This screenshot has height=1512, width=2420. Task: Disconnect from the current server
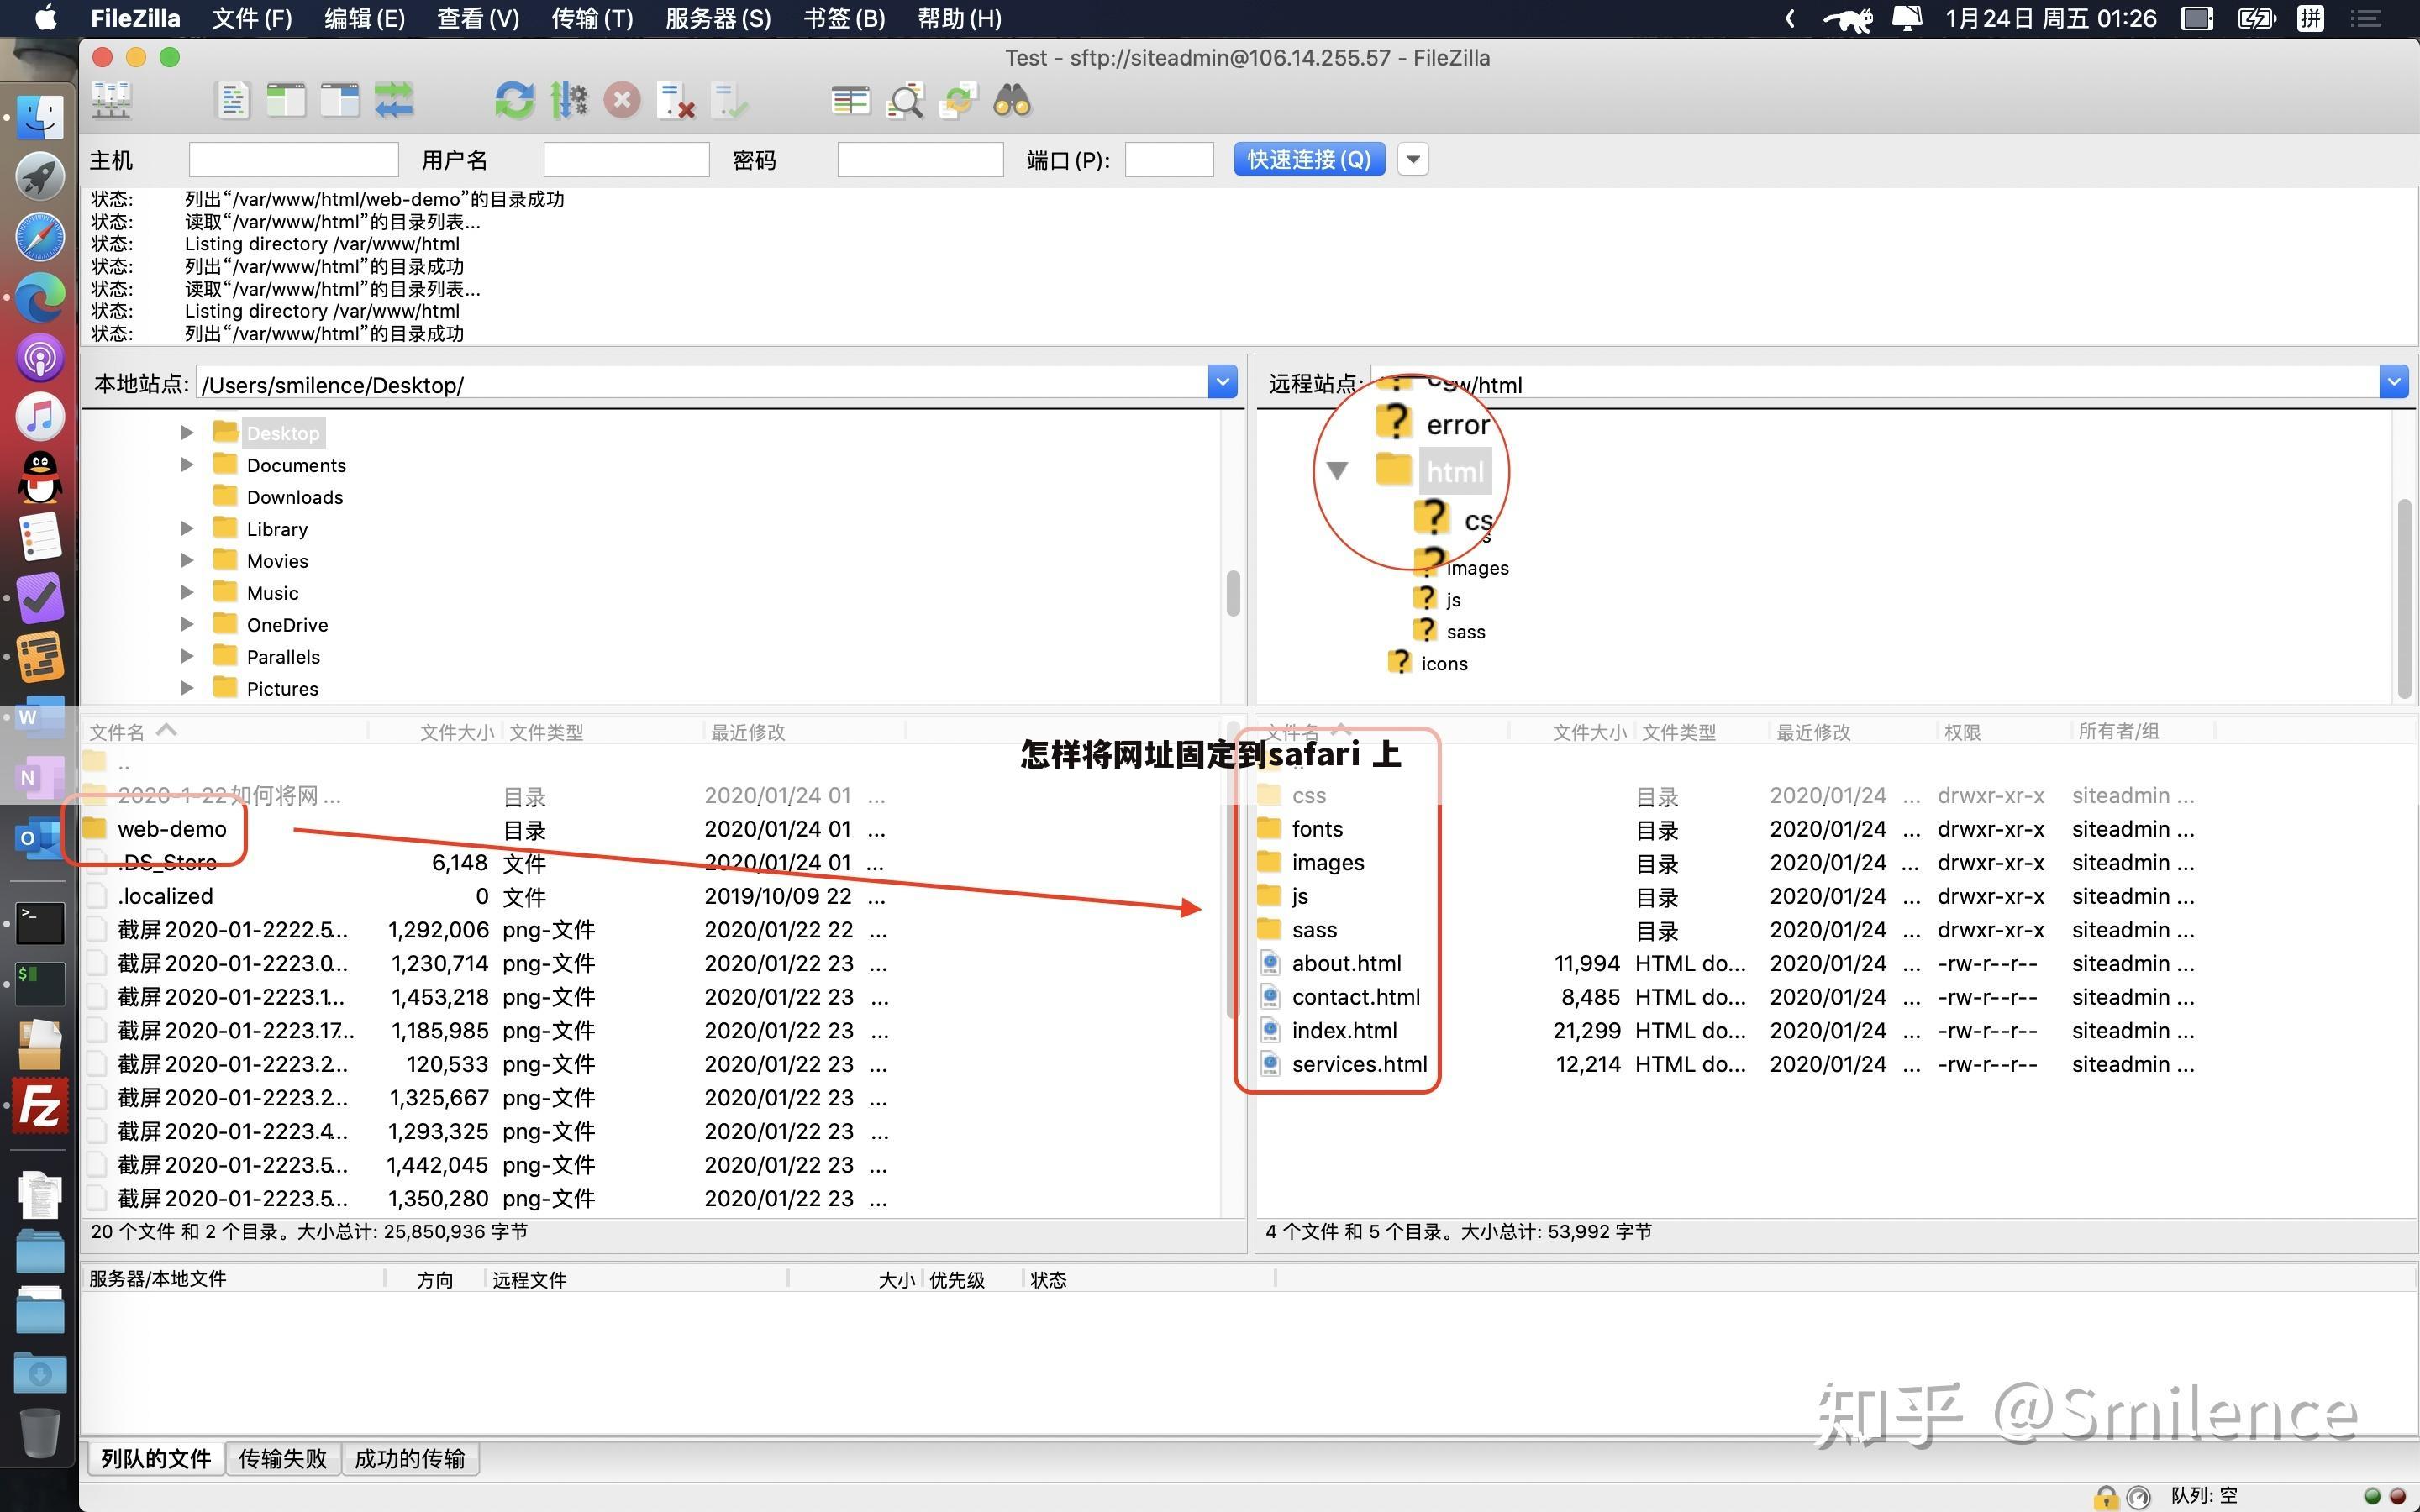pos(676,101)
